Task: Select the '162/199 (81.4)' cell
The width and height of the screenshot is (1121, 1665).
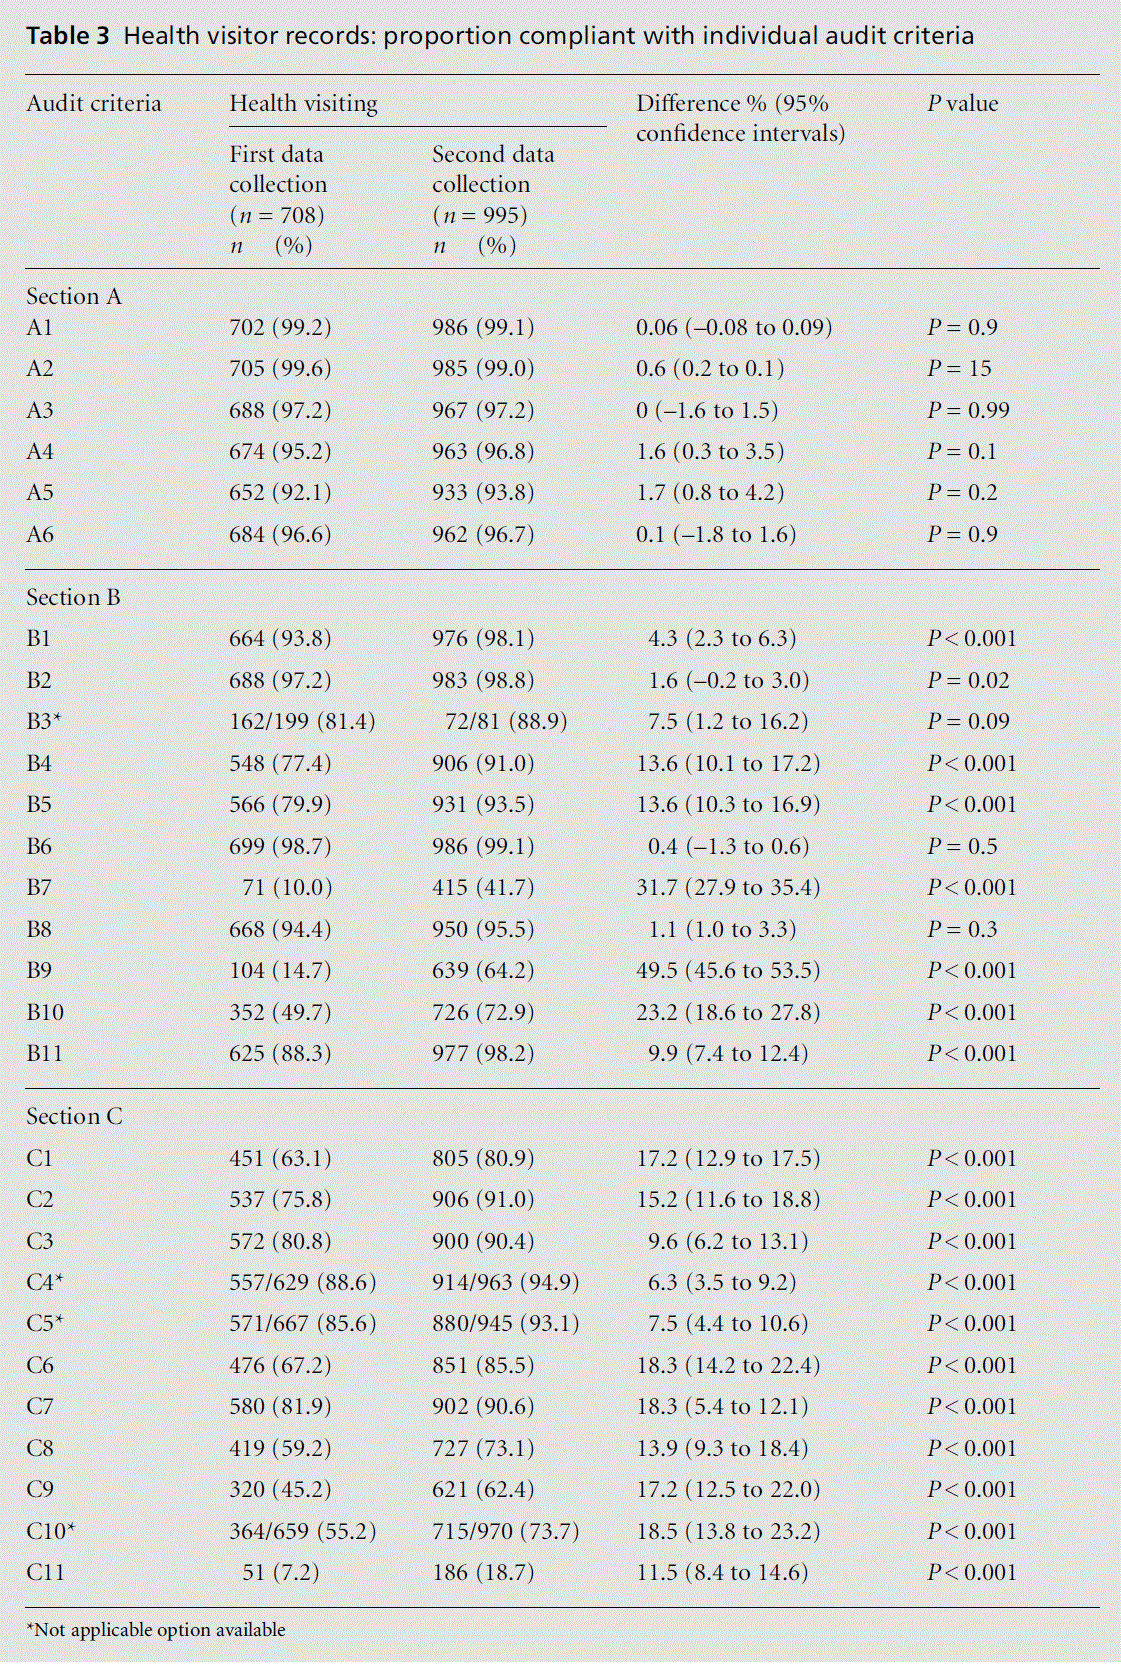Action: [x=302, y=722]
